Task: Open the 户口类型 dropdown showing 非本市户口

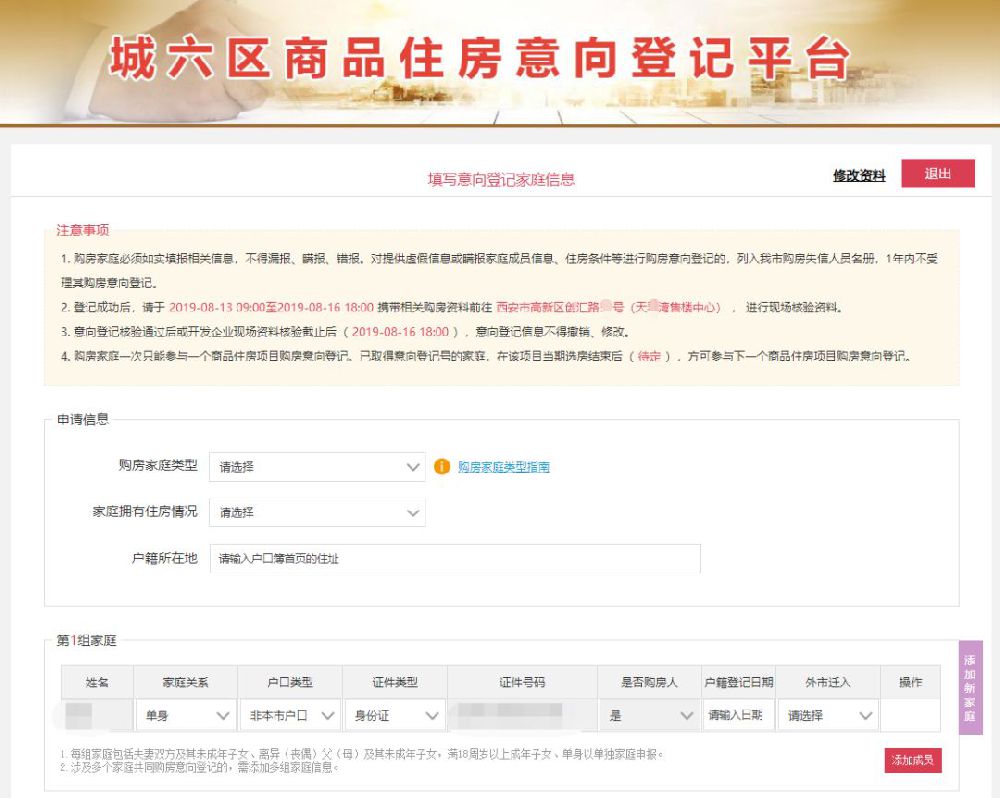Action: tap(290, 716)
